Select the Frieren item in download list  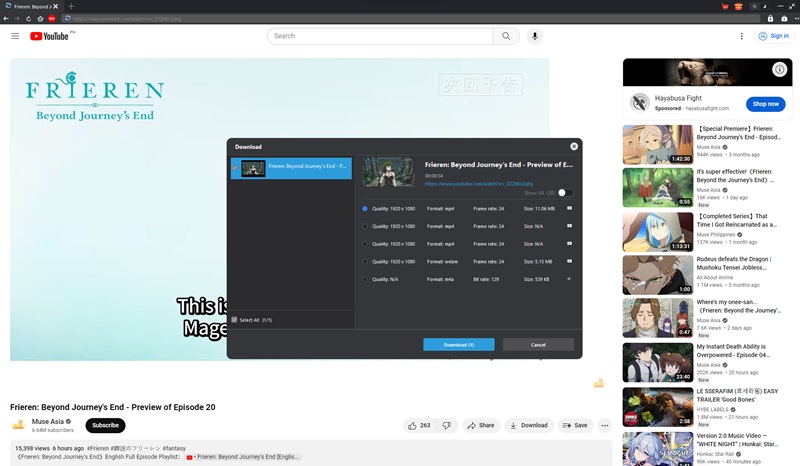[x=291, y=168]
